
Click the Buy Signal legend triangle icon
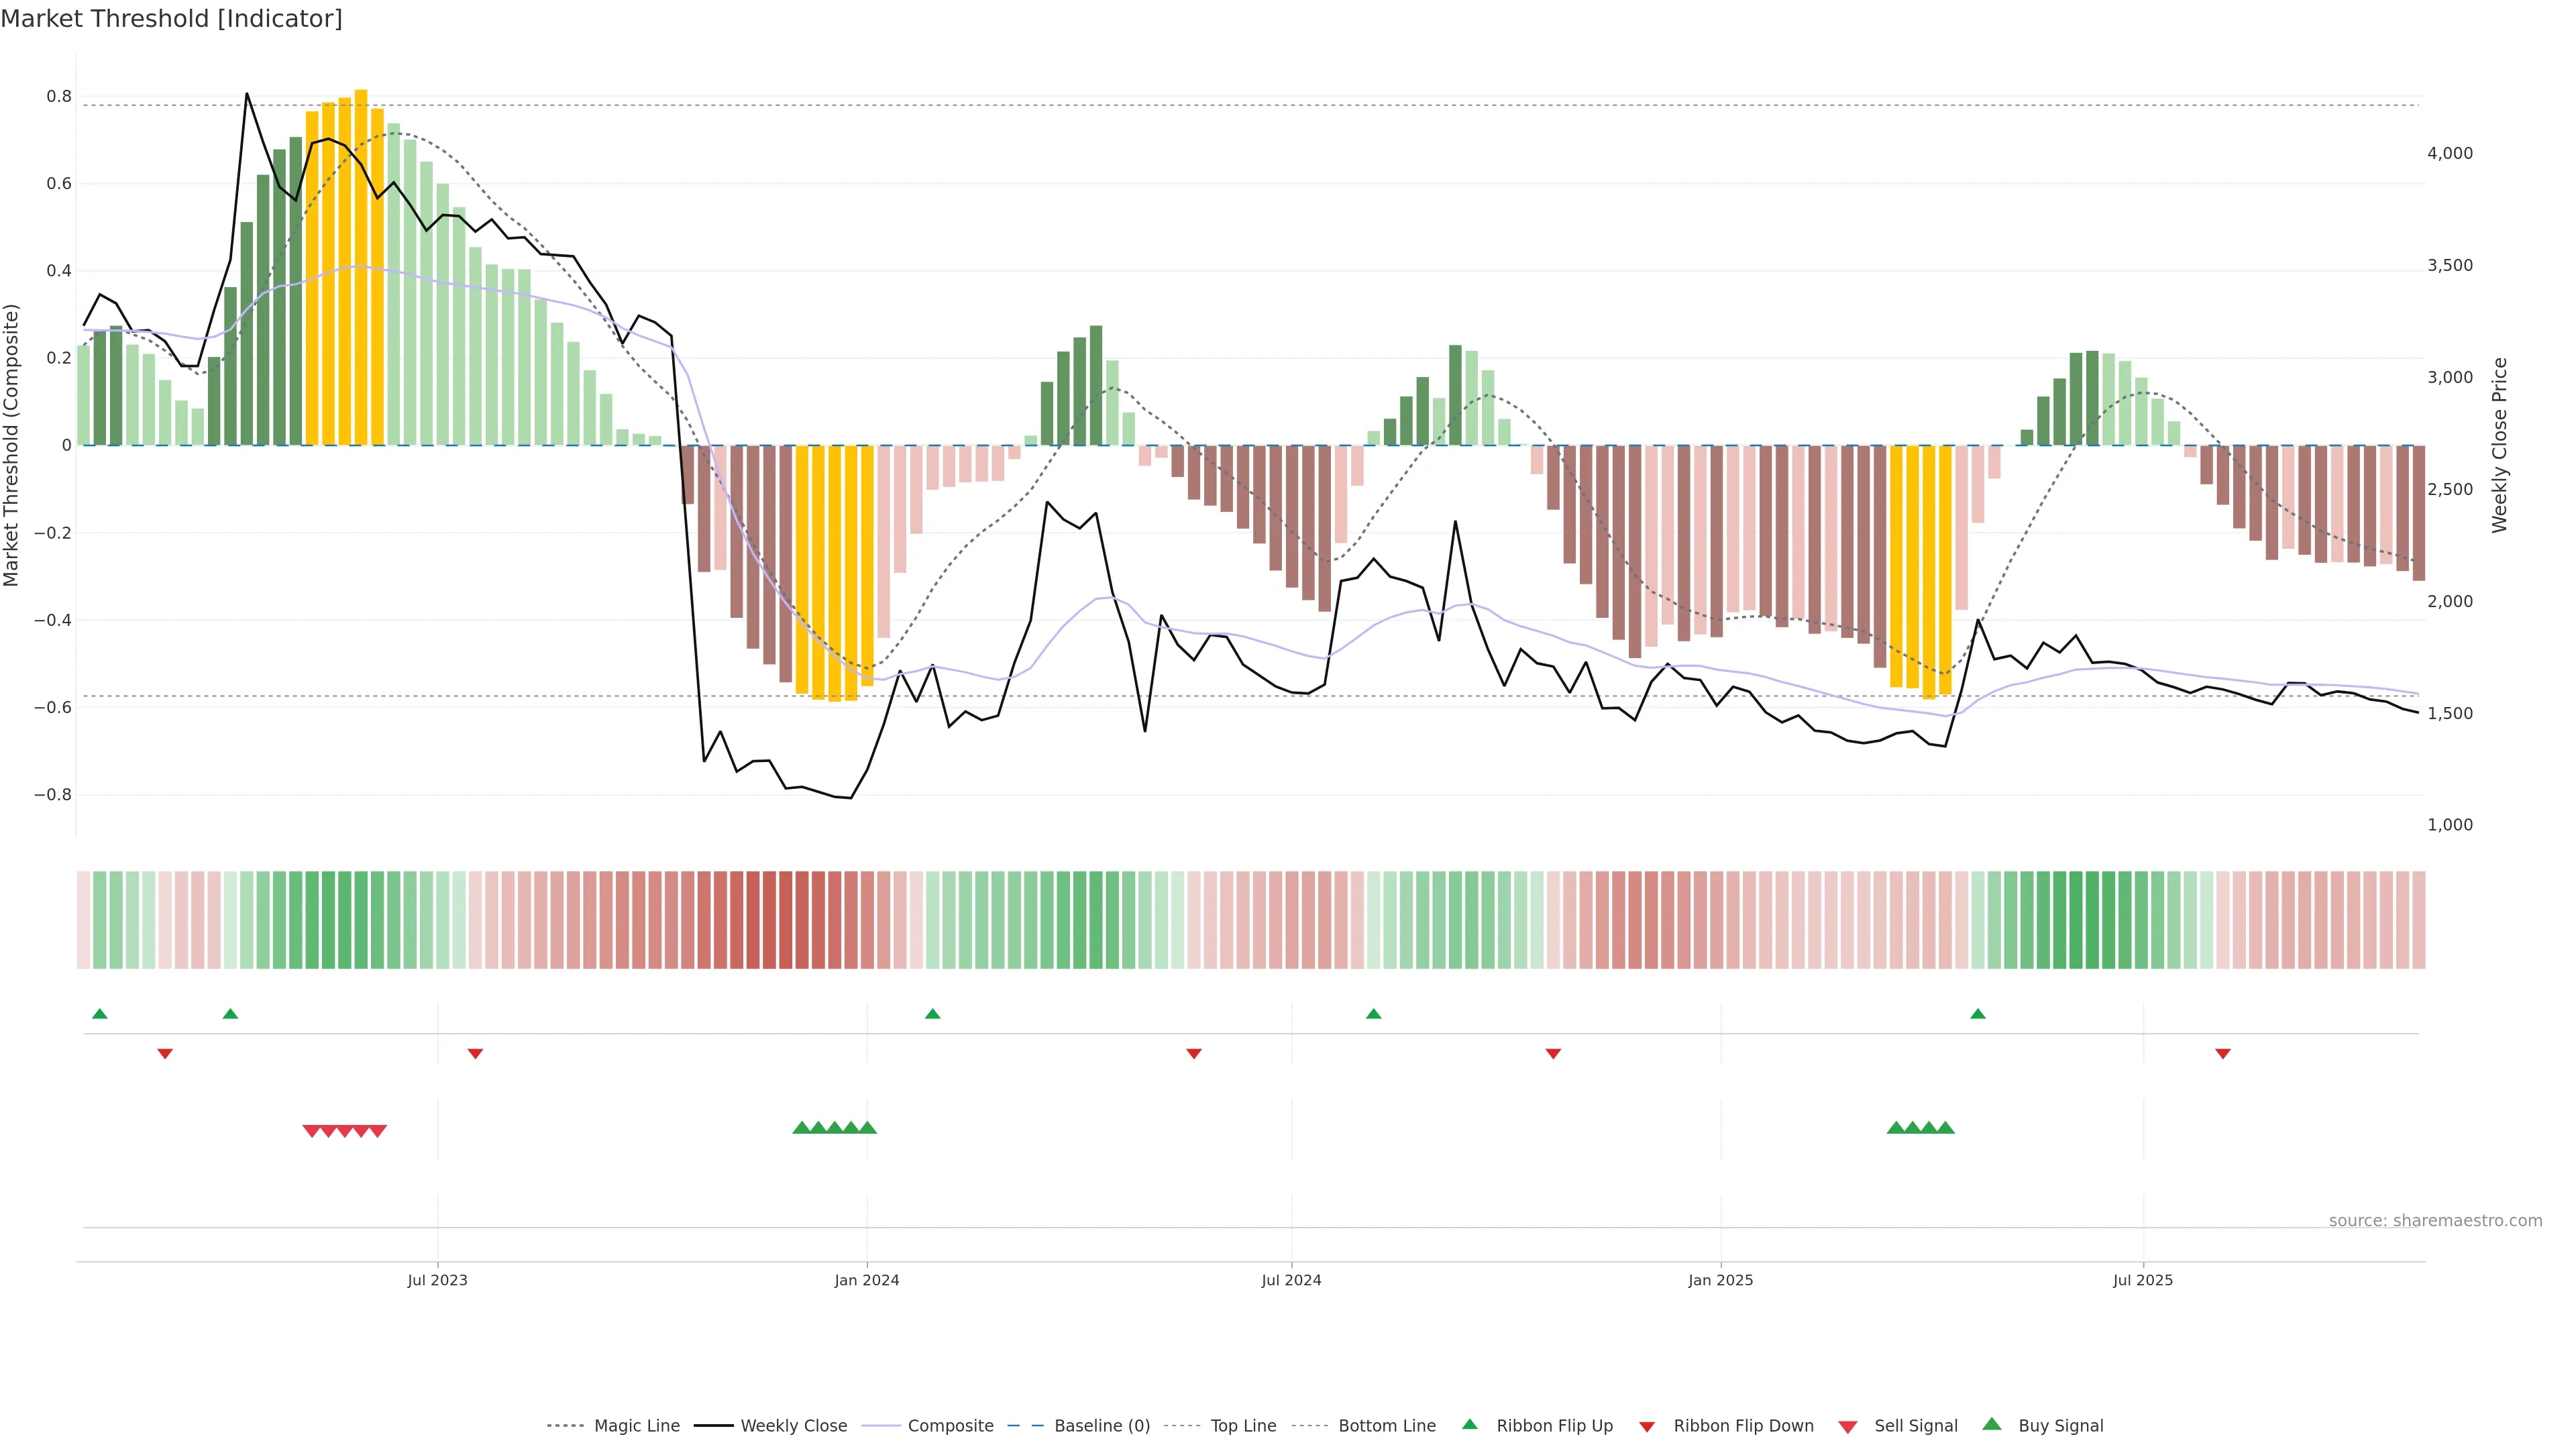pos(1991,1424)
